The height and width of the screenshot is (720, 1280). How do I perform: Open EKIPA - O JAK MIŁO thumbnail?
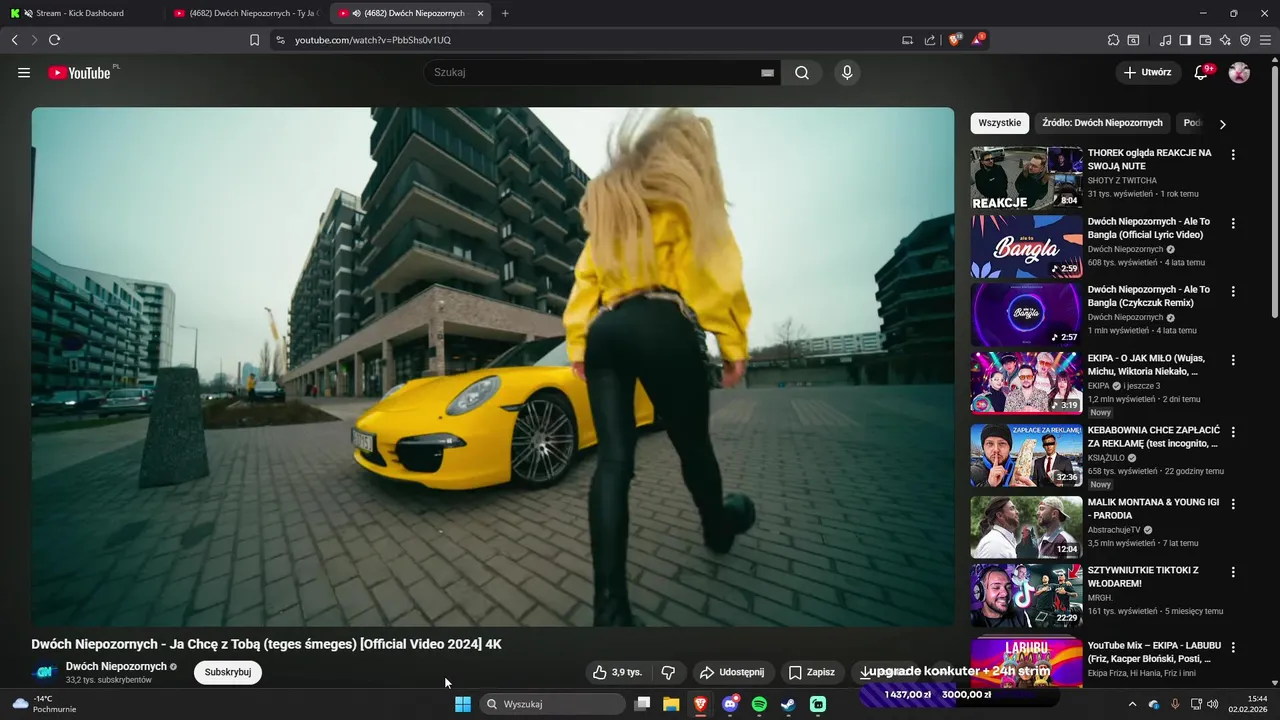[x=1026, y=383]
